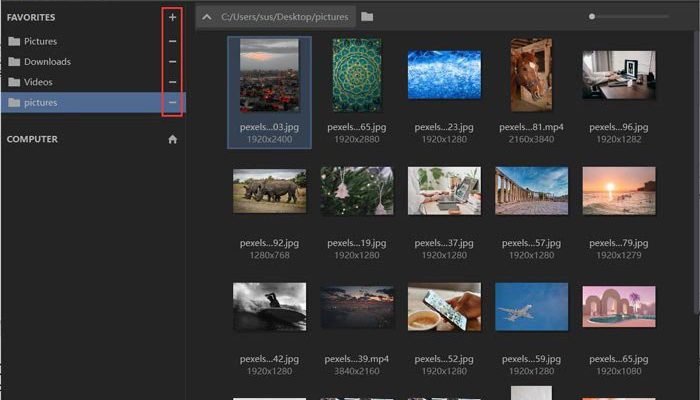Select city sunset thumbnail pexels...03.jpg

pyautogui.click(x=269, y=75)
